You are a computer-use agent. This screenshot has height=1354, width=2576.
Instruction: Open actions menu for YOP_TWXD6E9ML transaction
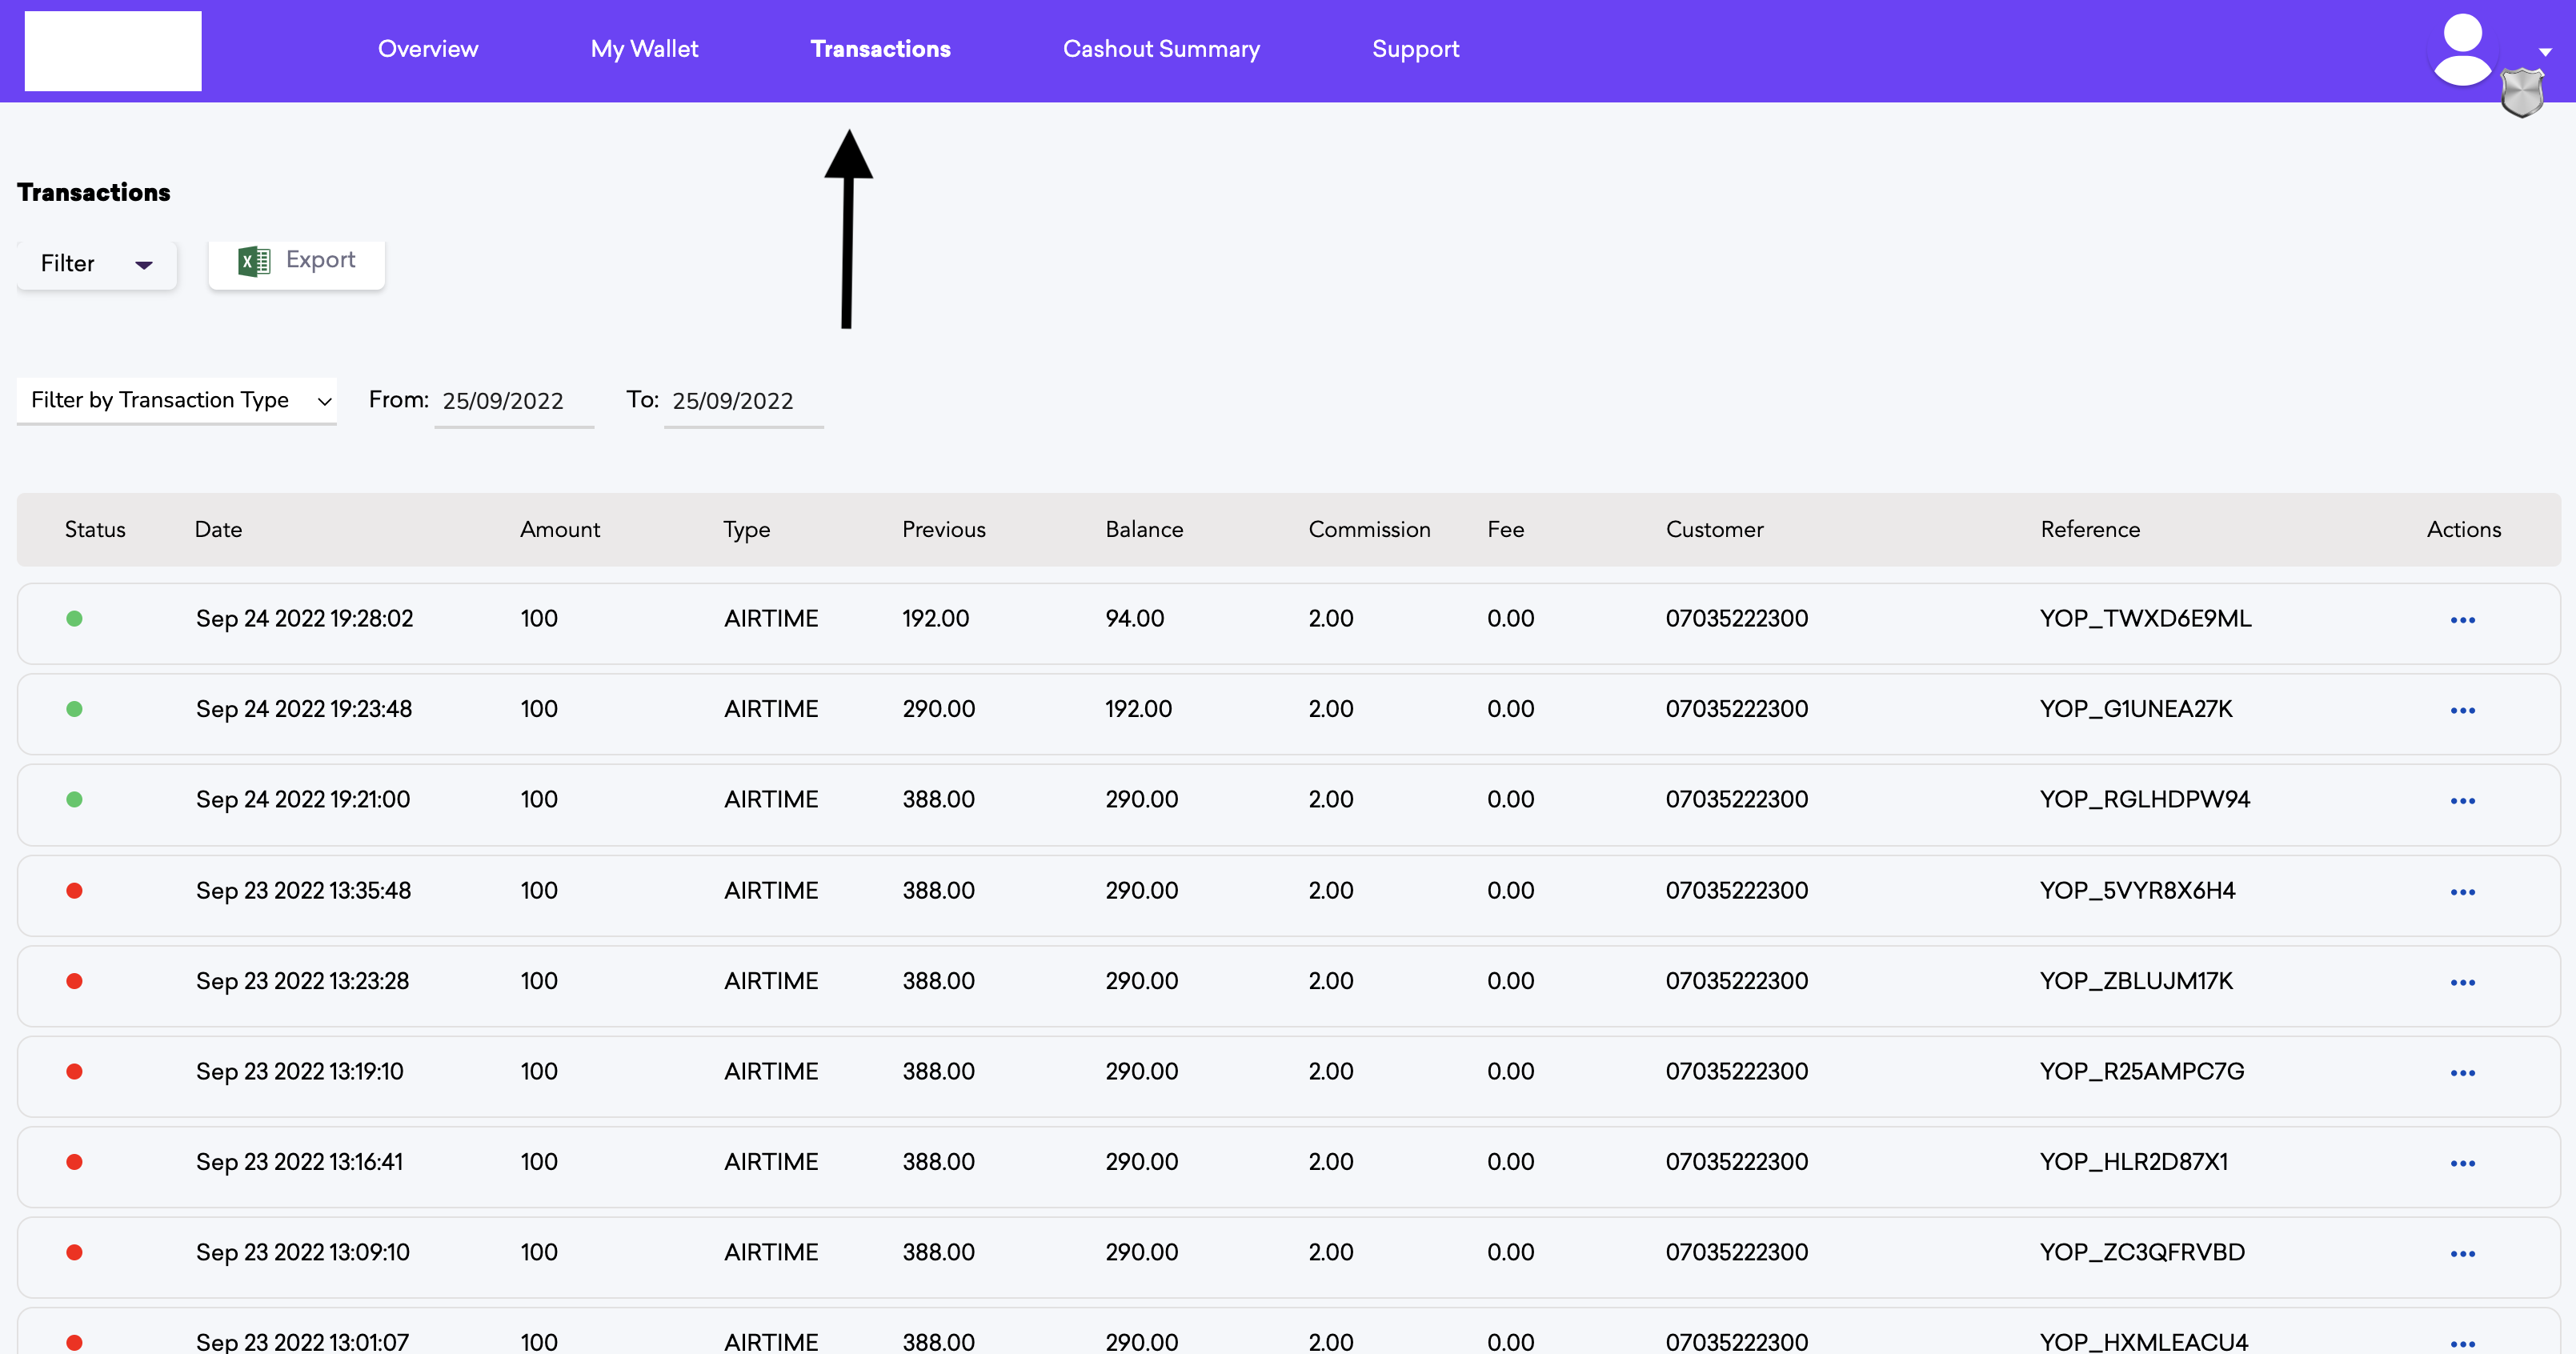(x=2462, y=620)
